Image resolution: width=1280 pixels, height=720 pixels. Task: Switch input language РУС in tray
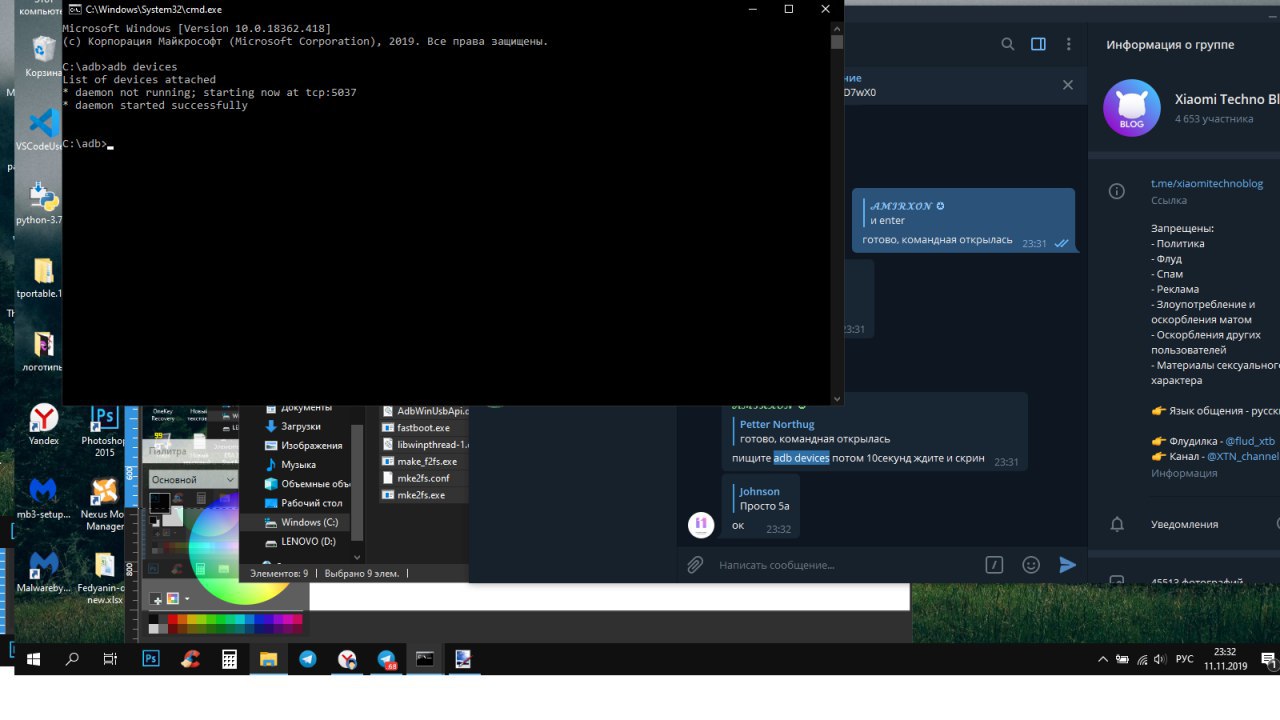point(1184,660)
